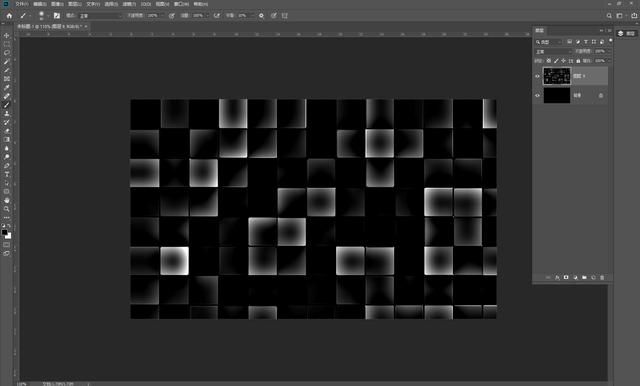This screenshot has width=640, height=386.
Task: Select the Pen tool
Action: click(x=7, y=166)
